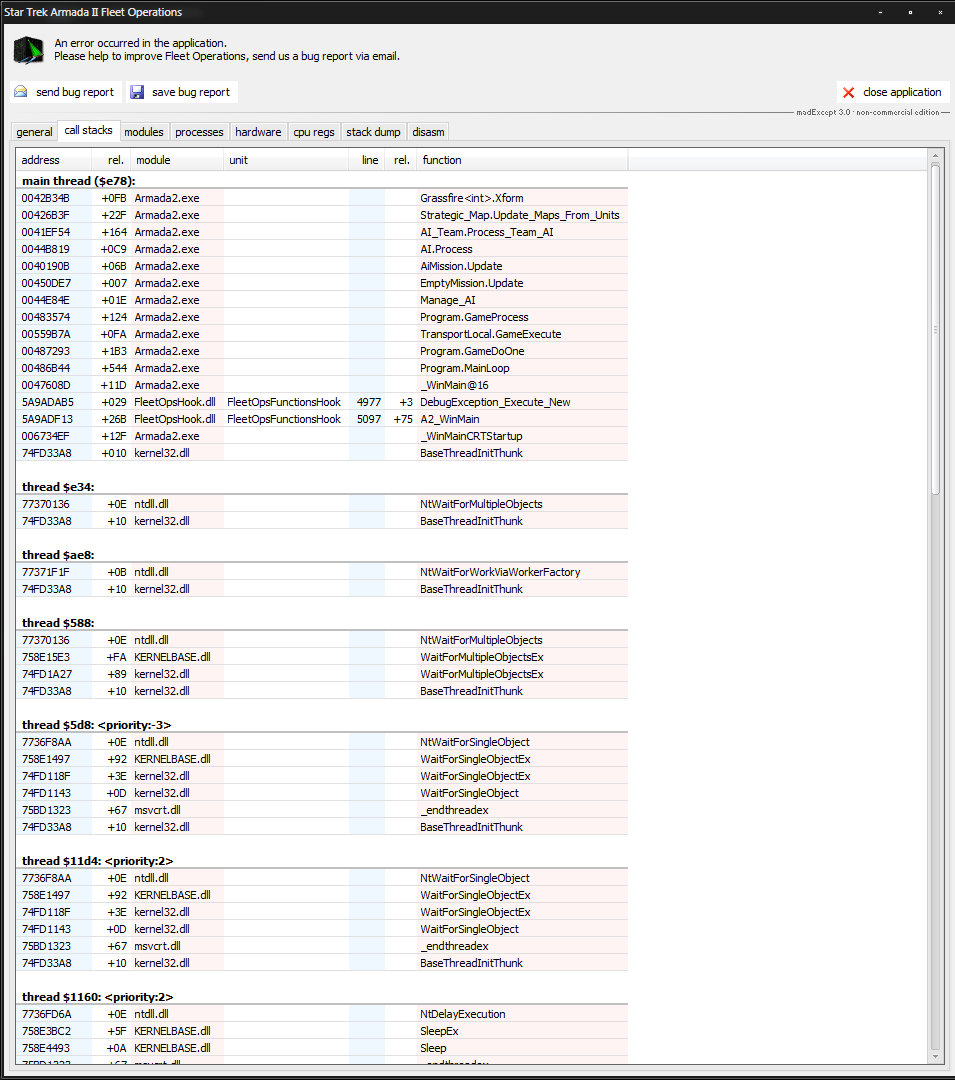Click the scrollbar up arrow

tap(935, 156)
